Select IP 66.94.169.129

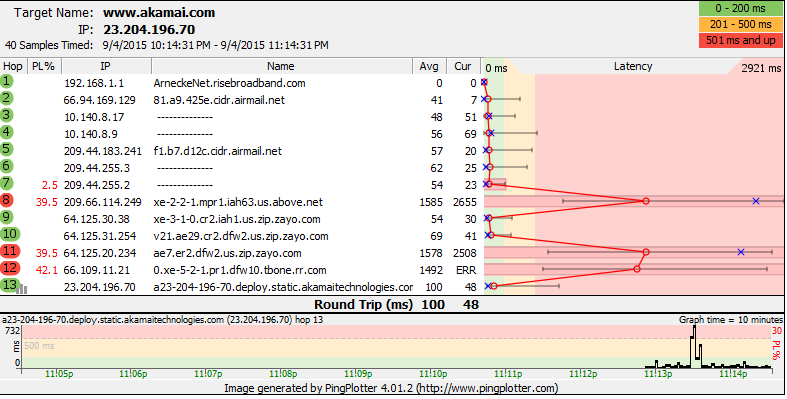point(99,100)
